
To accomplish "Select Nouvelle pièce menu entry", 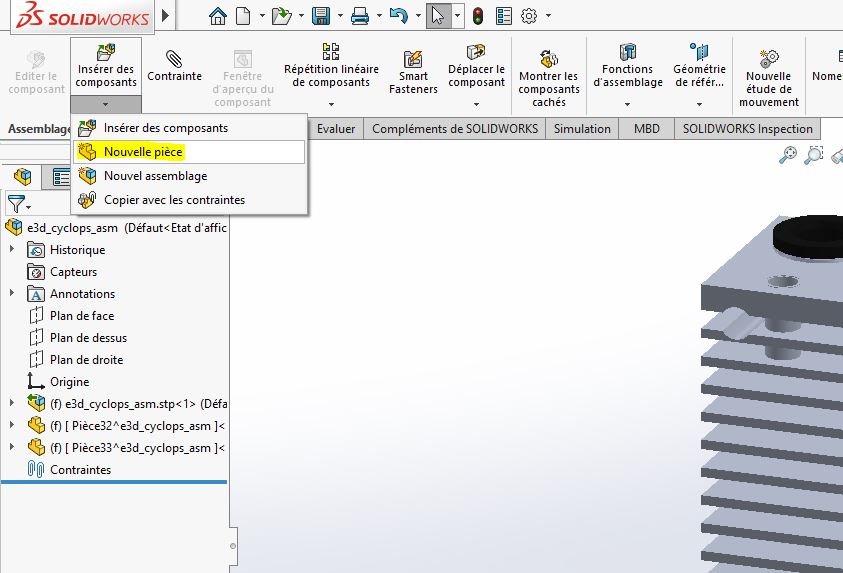I will [189, 152].
